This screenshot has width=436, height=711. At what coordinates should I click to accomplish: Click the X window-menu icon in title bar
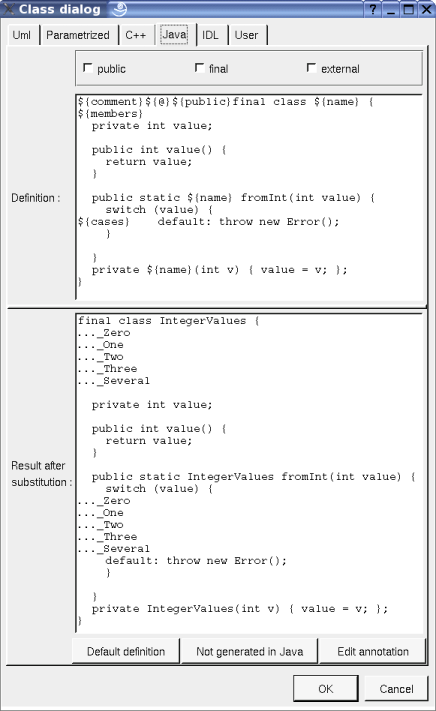[x=9, y=9]
